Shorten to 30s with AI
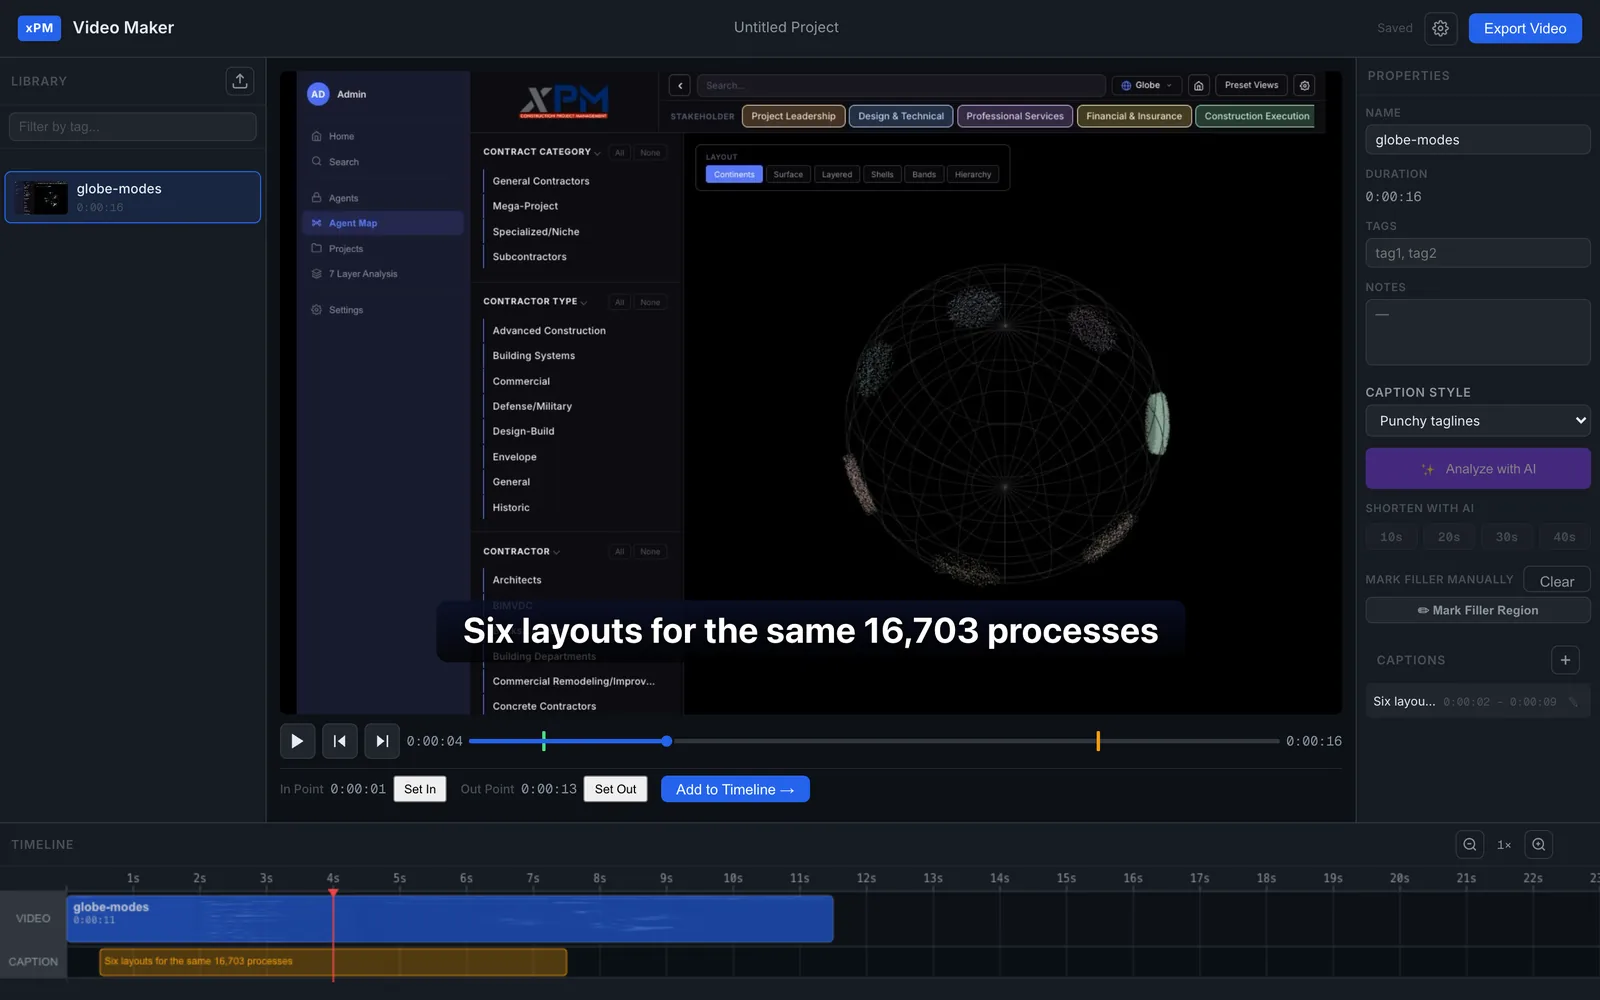 [1507, 537]
